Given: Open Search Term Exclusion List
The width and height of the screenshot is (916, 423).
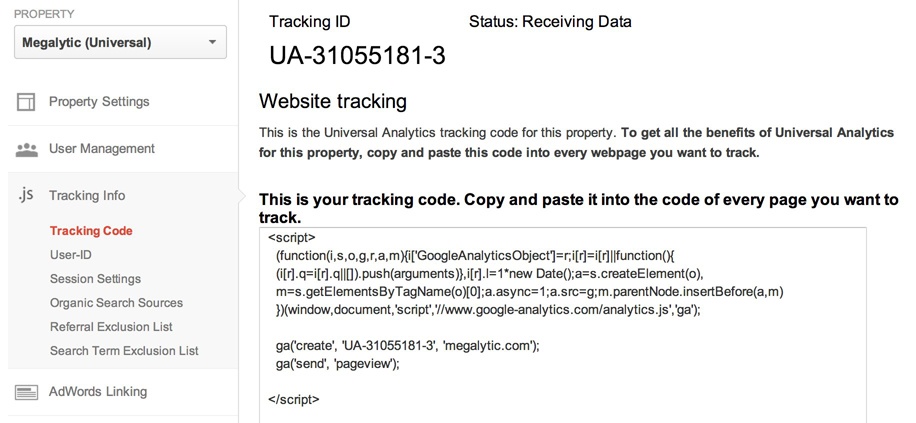Looking at the screenshot, I should tap(124, 351).
